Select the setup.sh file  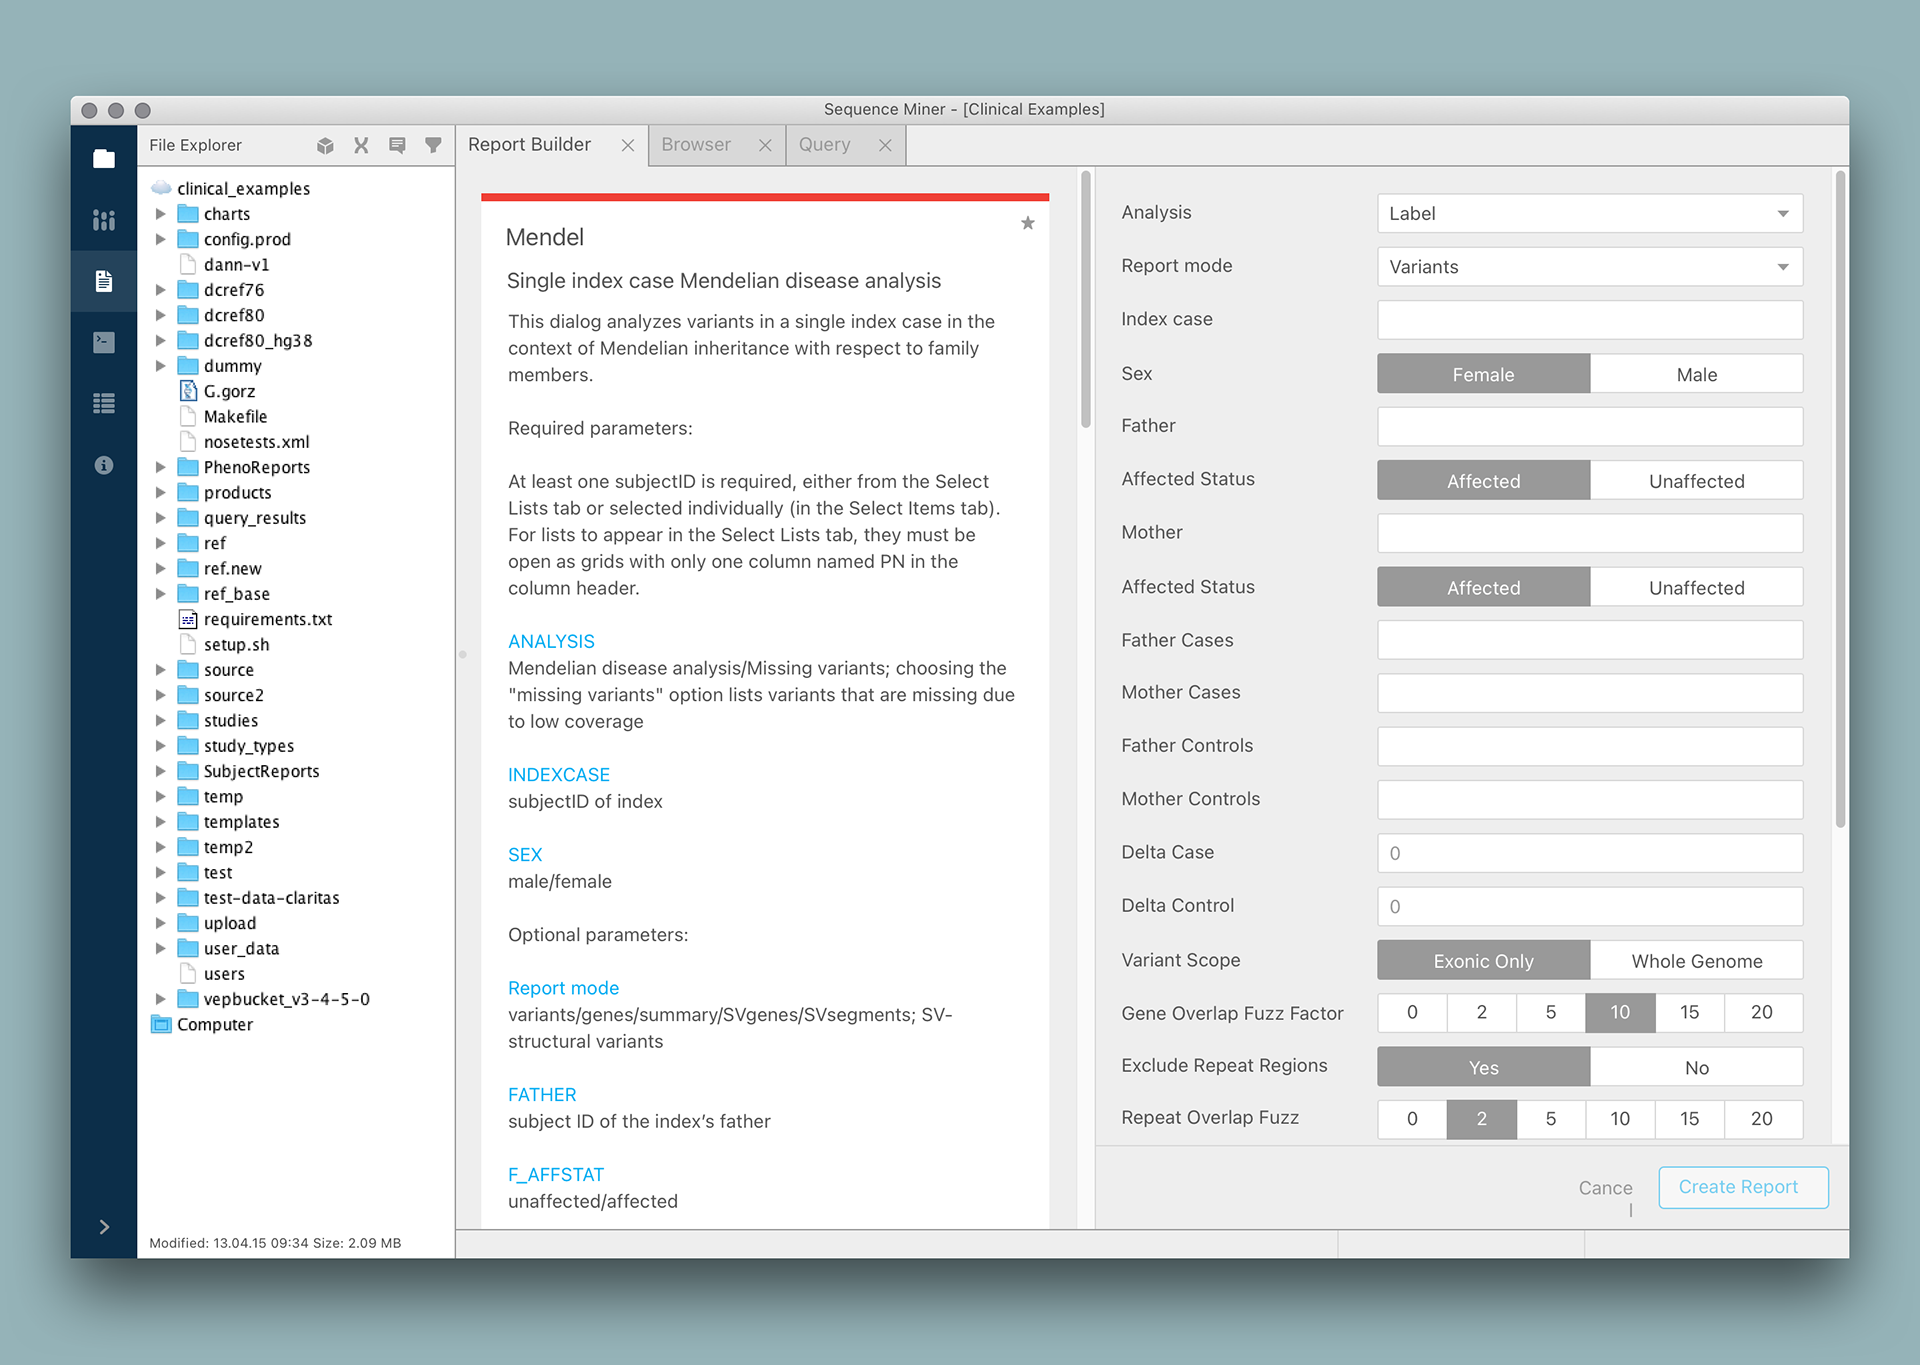click(x=236, y=645)
